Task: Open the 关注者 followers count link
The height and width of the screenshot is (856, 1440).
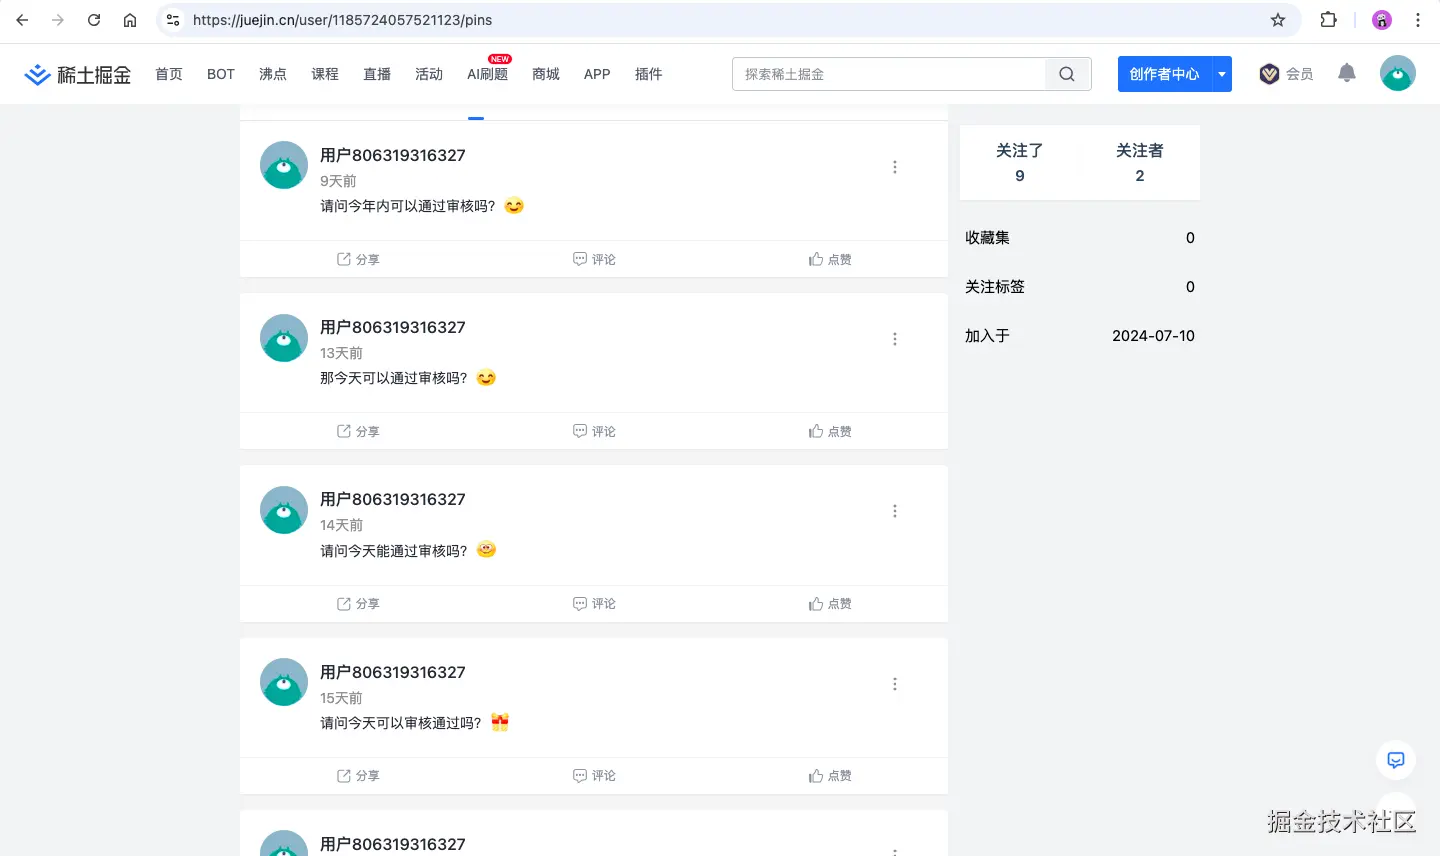Action: (x=1139, y=162)
